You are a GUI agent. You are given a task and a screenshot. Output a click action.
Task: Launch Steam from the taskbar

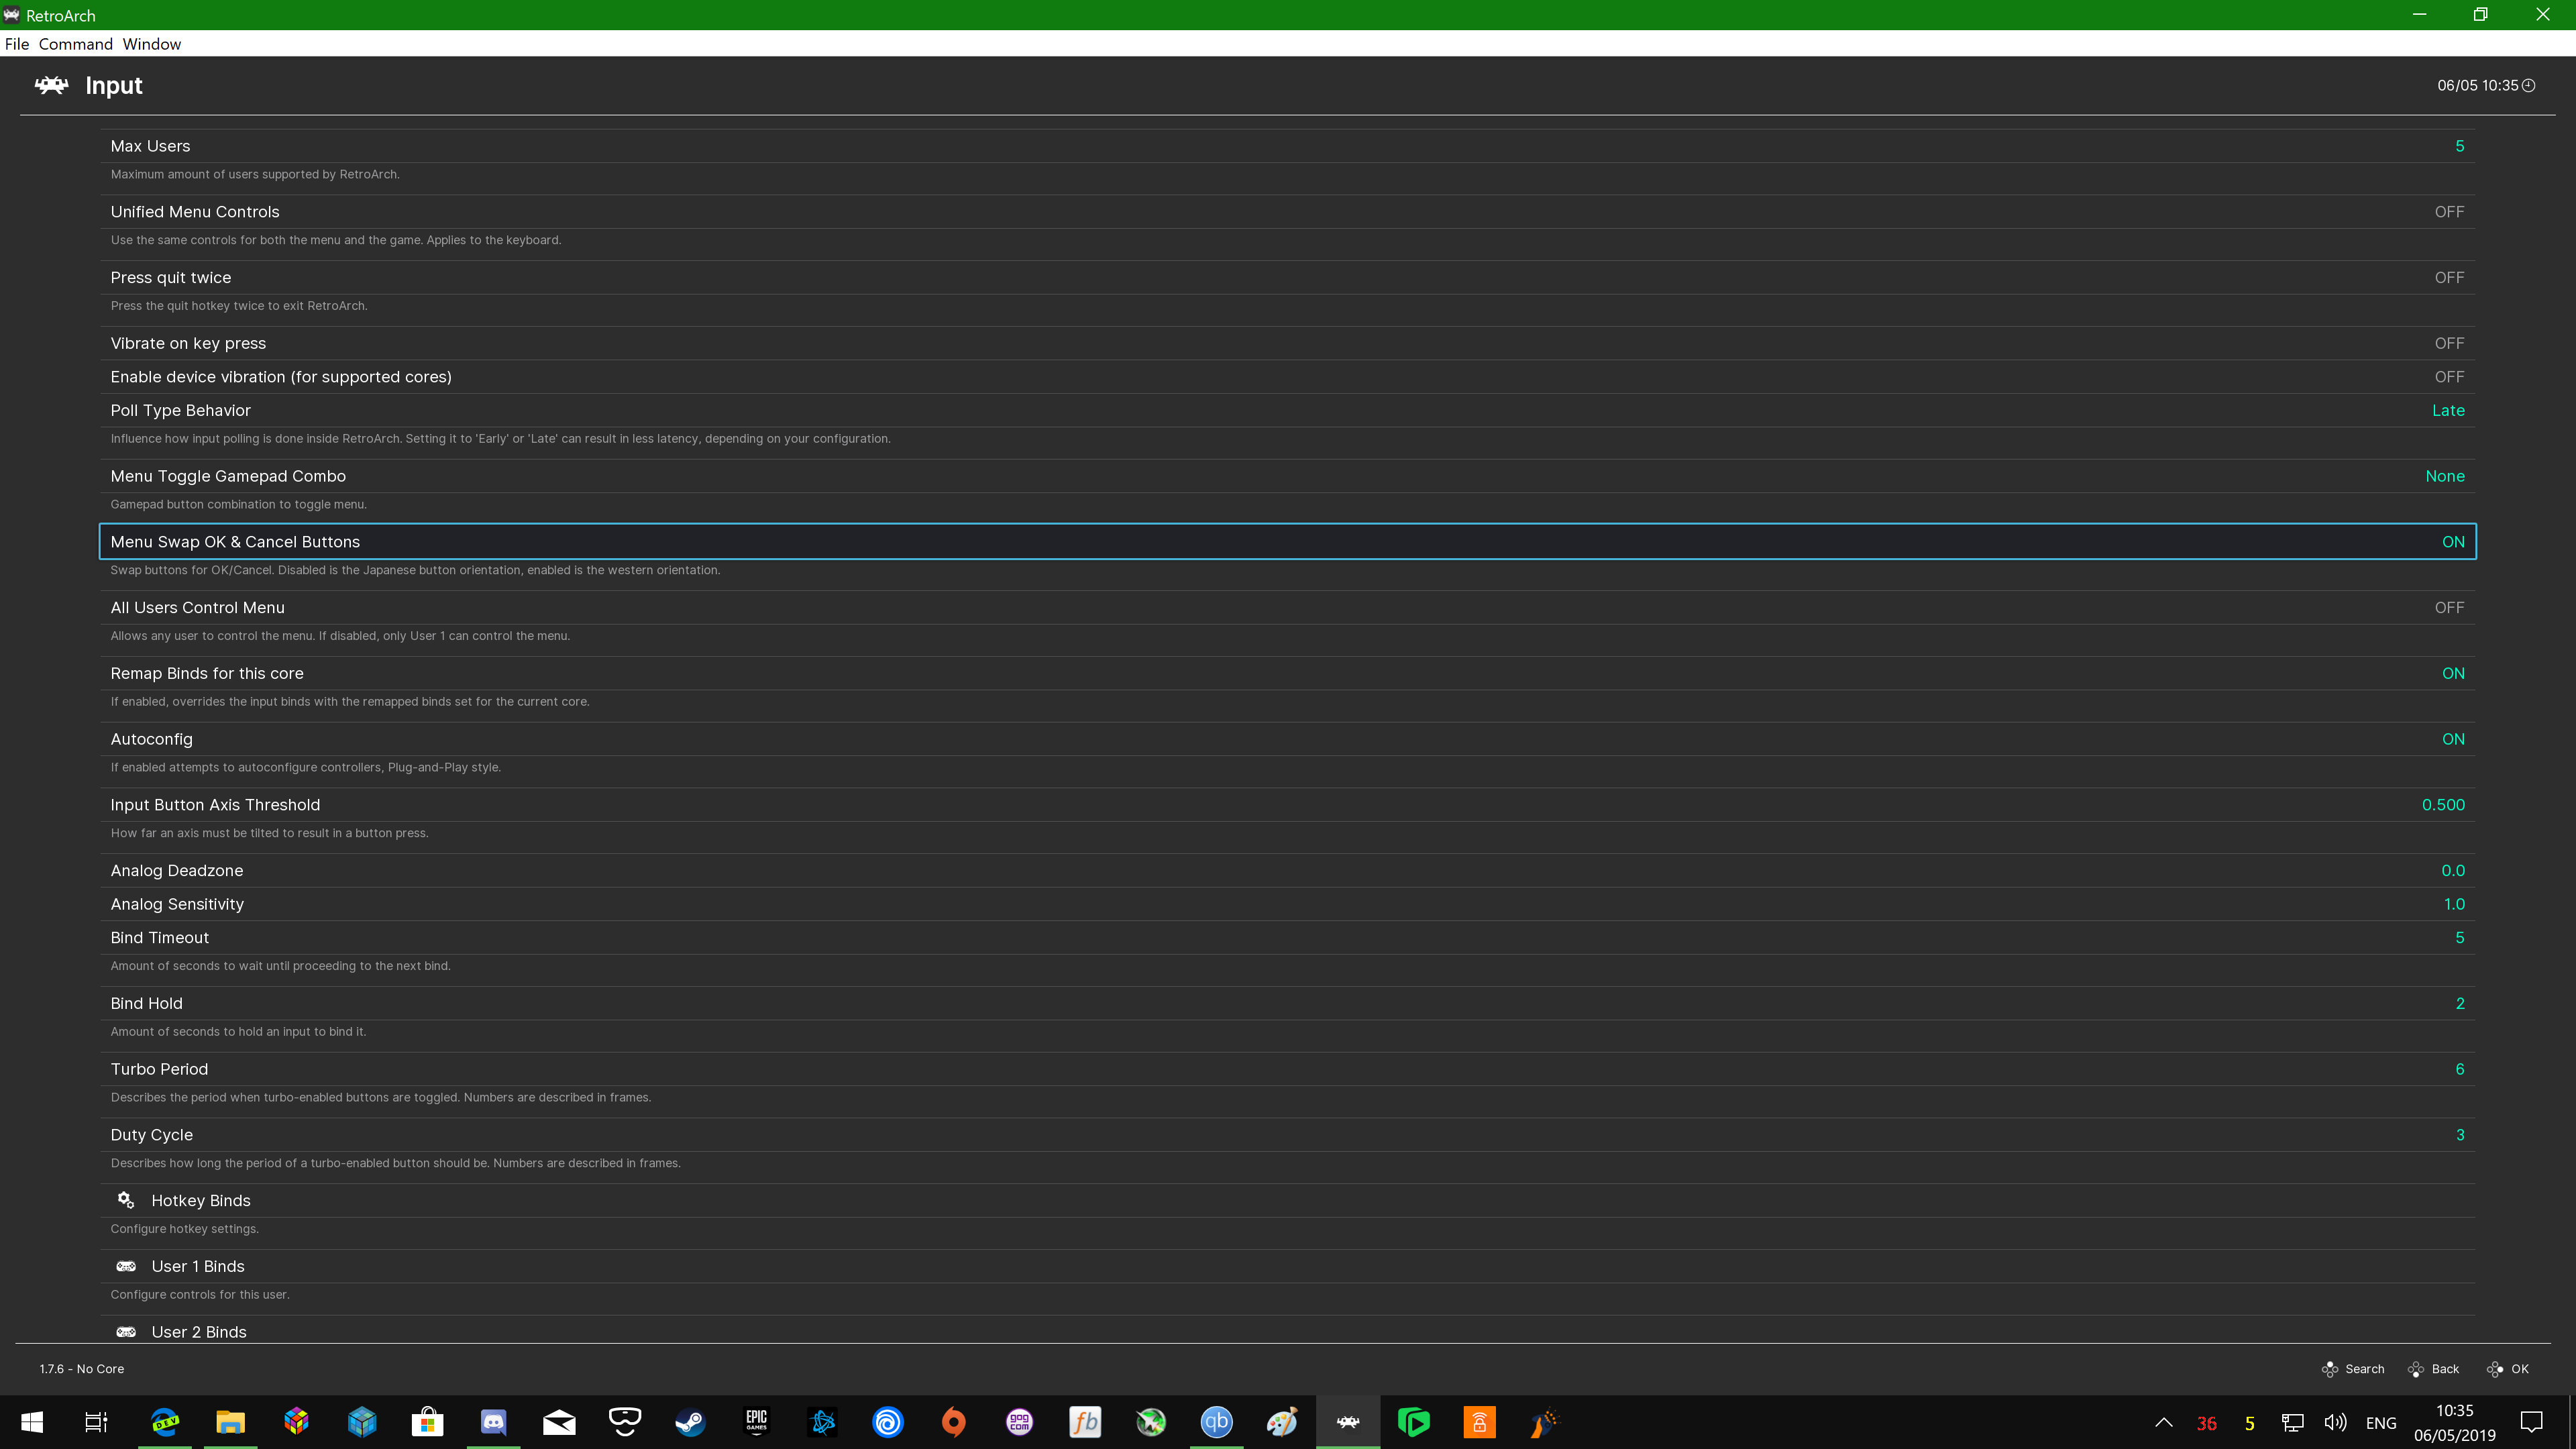pos(690,1422)
